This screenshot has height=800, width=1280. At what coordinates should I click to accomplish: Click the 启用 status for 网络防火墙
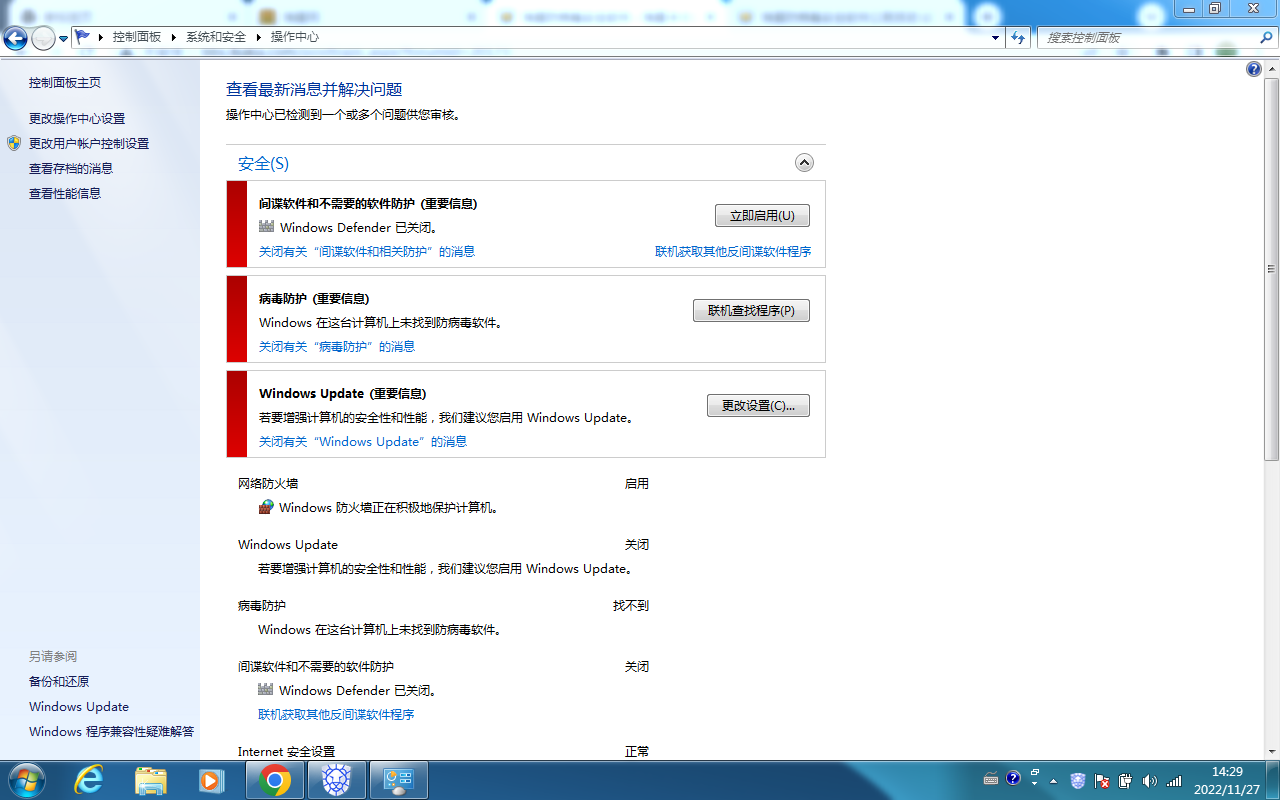[637, 484]
